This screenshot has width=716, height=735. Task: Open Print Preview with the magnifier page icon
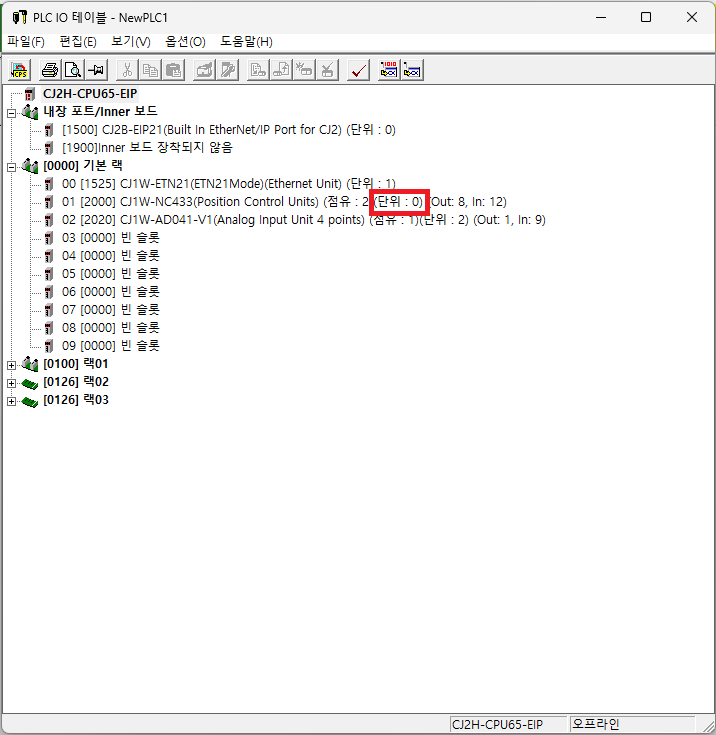coord(73,70)
